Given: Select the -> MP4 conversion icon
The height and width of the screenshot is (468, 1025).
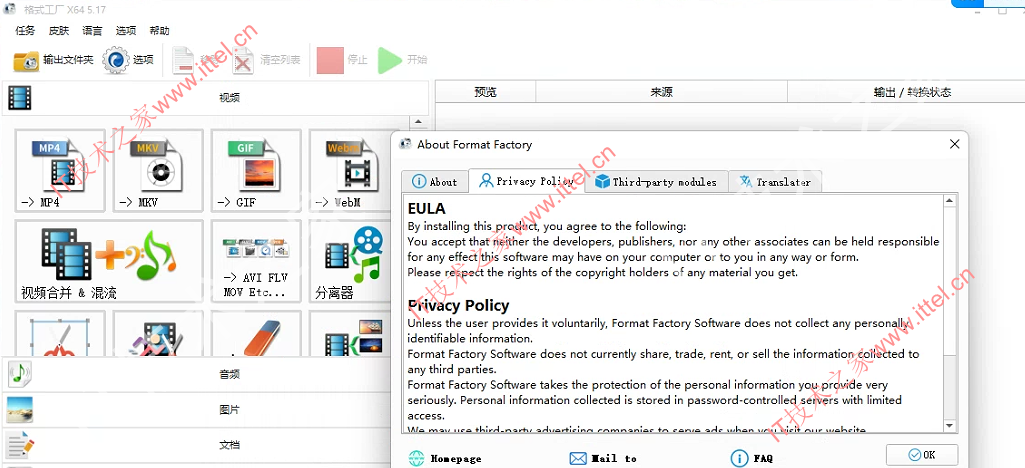Looking at the screenshot, I should [59, 171].
